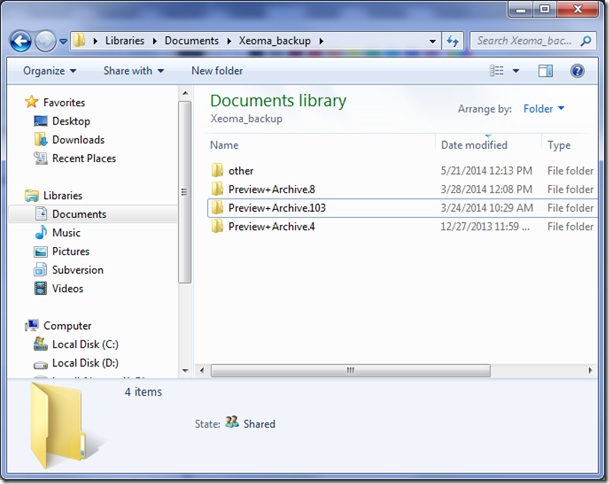
Task: Open Local Disk (D:)
Action: tap(85, 363)
